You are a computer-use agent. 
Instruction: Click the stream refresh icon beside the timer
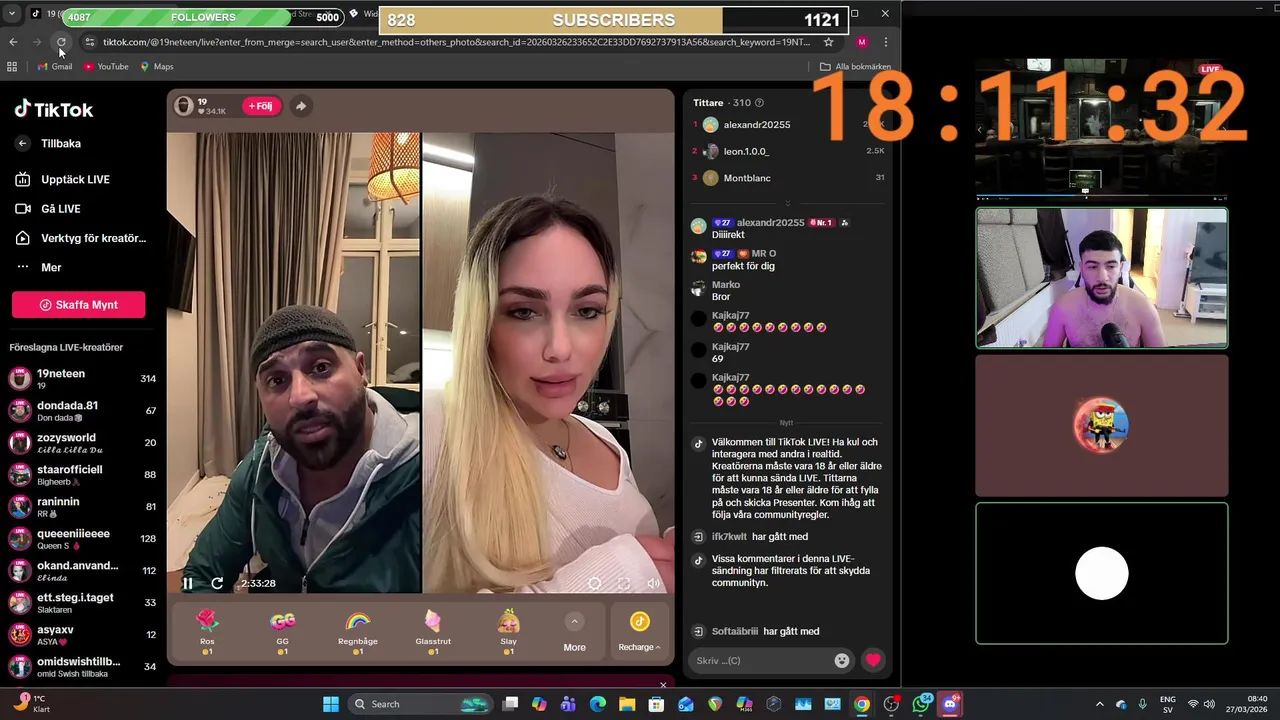pyautogui.click(x=217, y=583)
